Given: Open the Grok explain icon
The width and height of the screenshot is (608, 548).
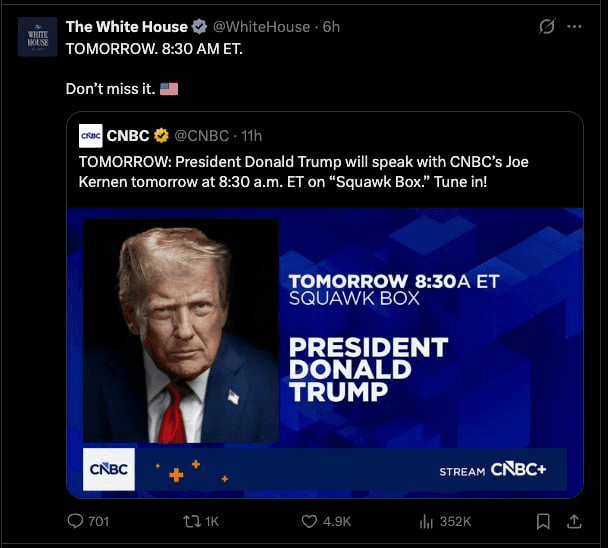Looking at the screenshot, I should tap(546, 27).
